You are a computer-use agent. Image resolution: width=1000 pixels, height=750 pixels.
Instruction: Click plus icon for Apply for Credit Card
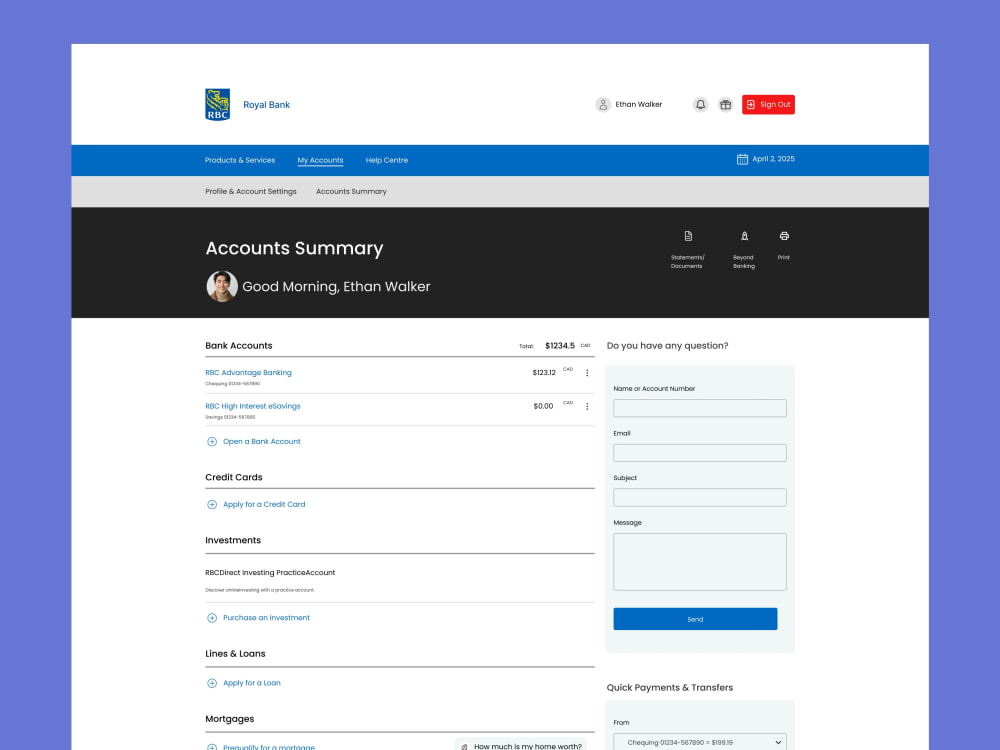coord(212,504)
